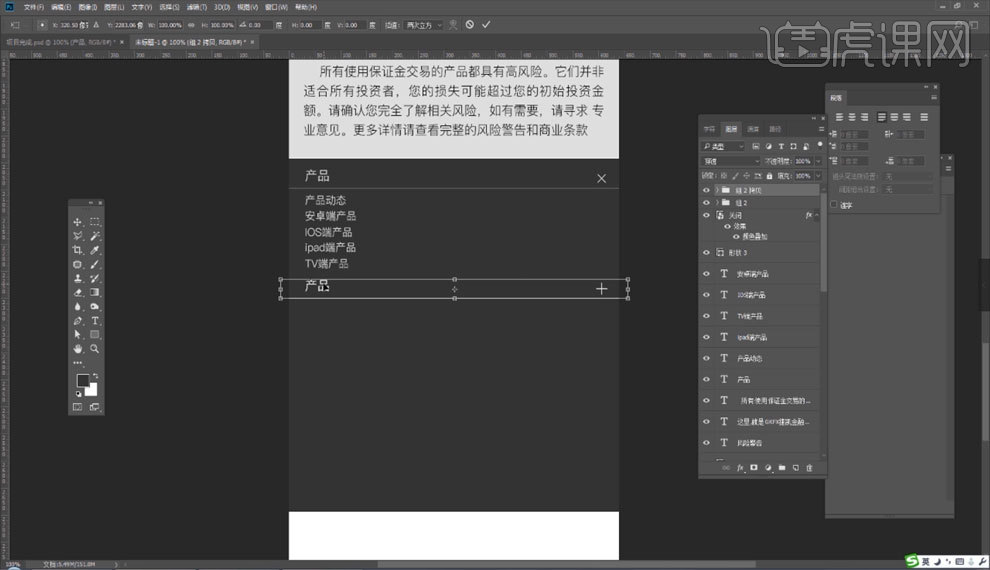Select the Magic Wand tool
The image size is (990, 570).
click(95, 236)
